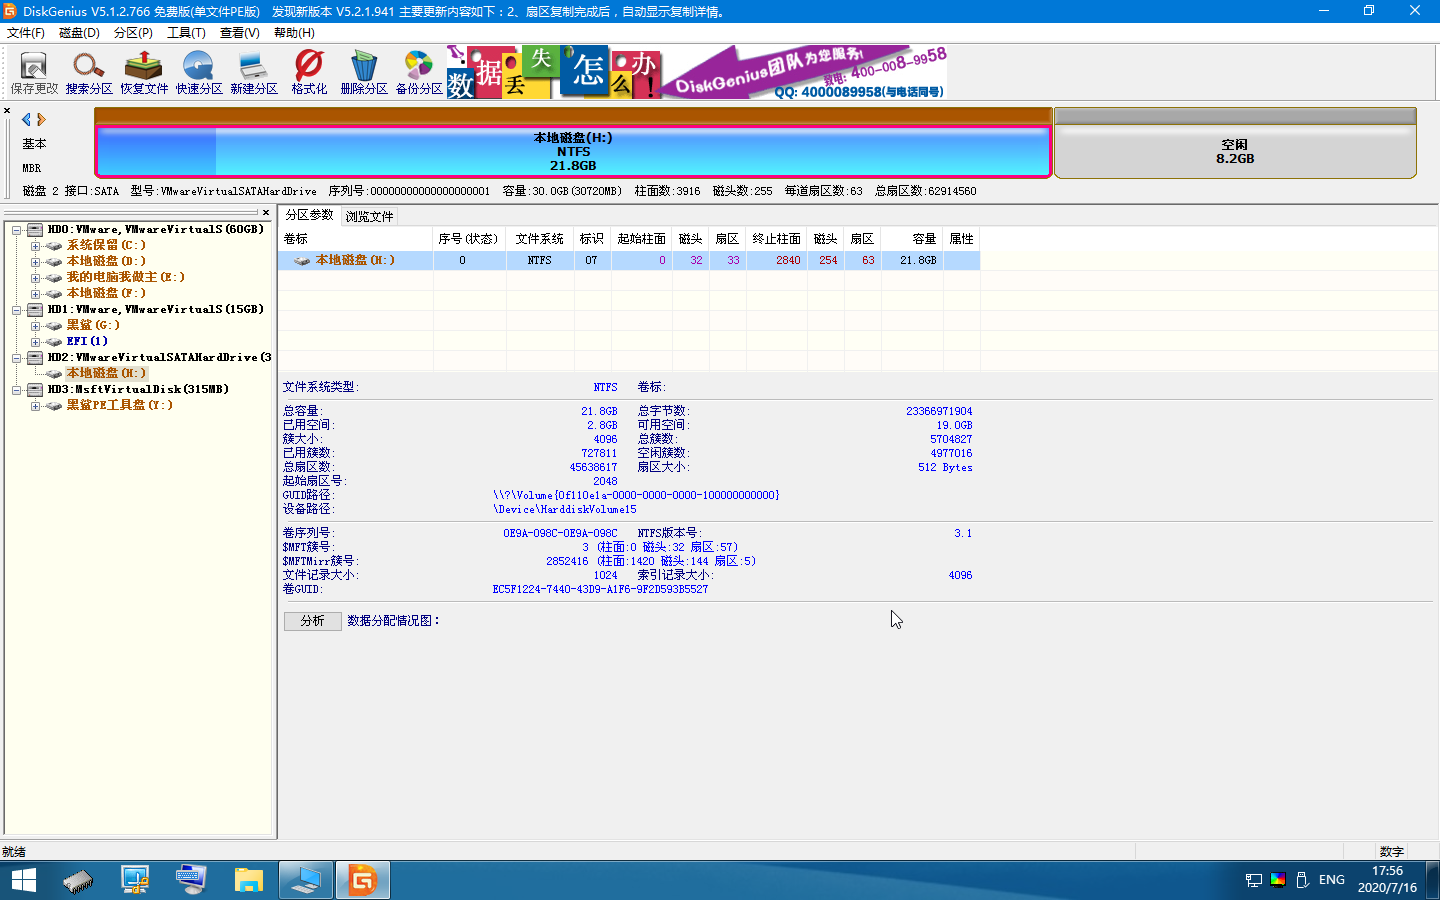Select 黑鲨PE工具盘(Y:) in the tree
The image size is (1440, 900).
119,405
